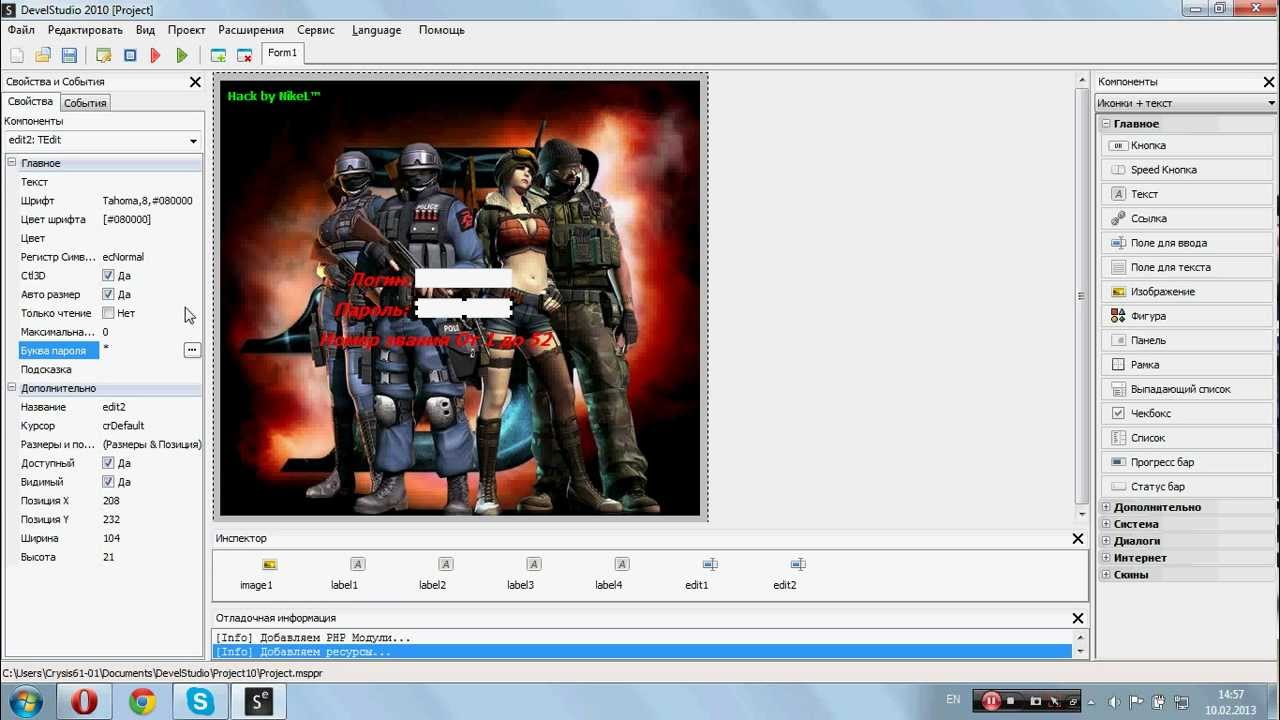Select label3 in the Inspector
Viewport: 1280px width, 720px height.
click(x=520, y=574)
